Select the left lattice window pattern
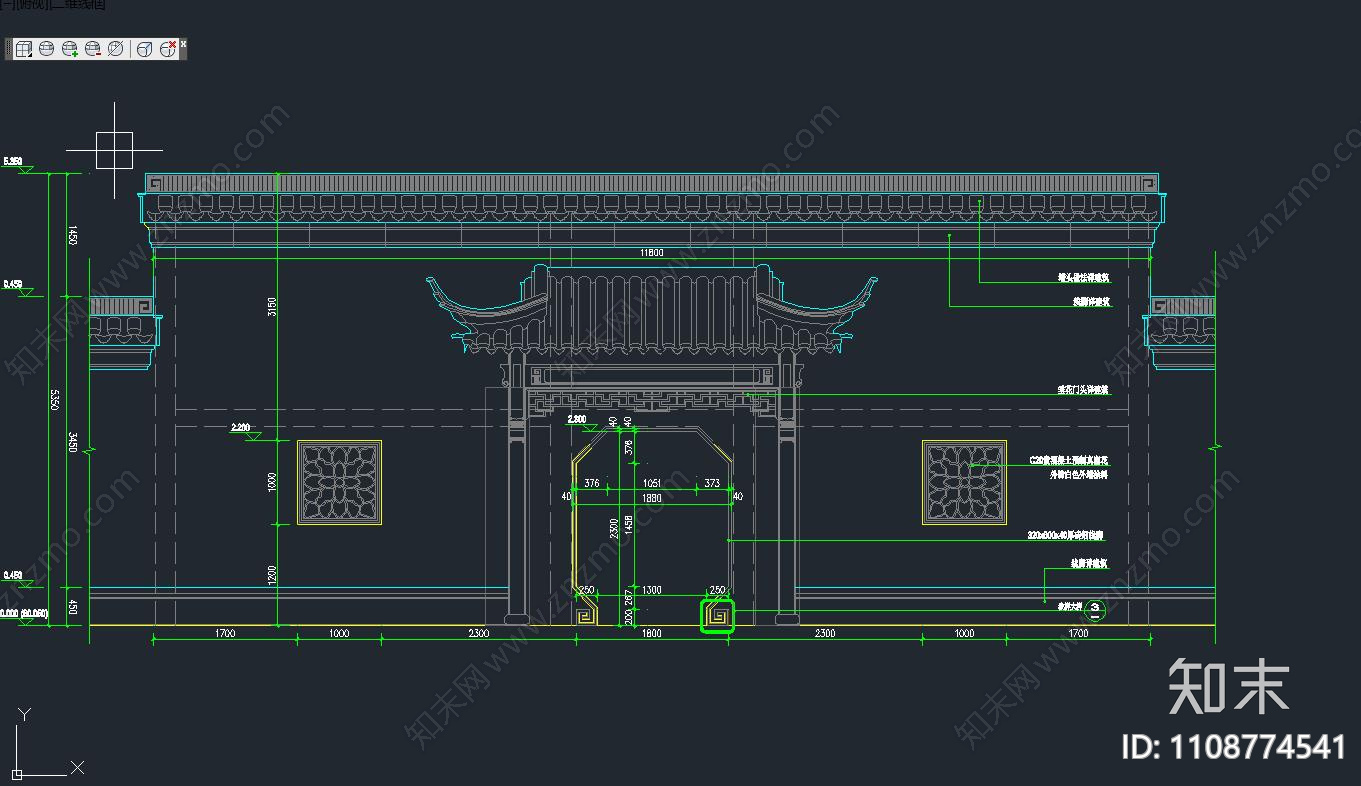1361x786 pixels. pyautogui.click(x=339, y=483)
